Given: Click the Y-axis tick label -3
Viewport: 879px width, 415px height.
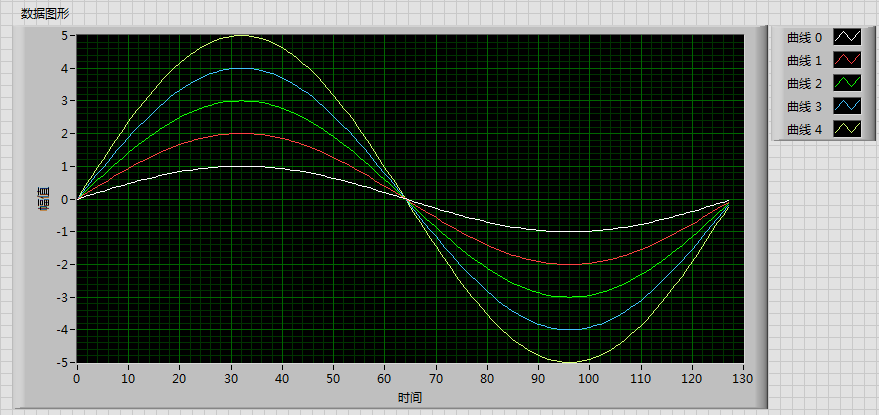Looking at the screenshot, I should point(62,297).
